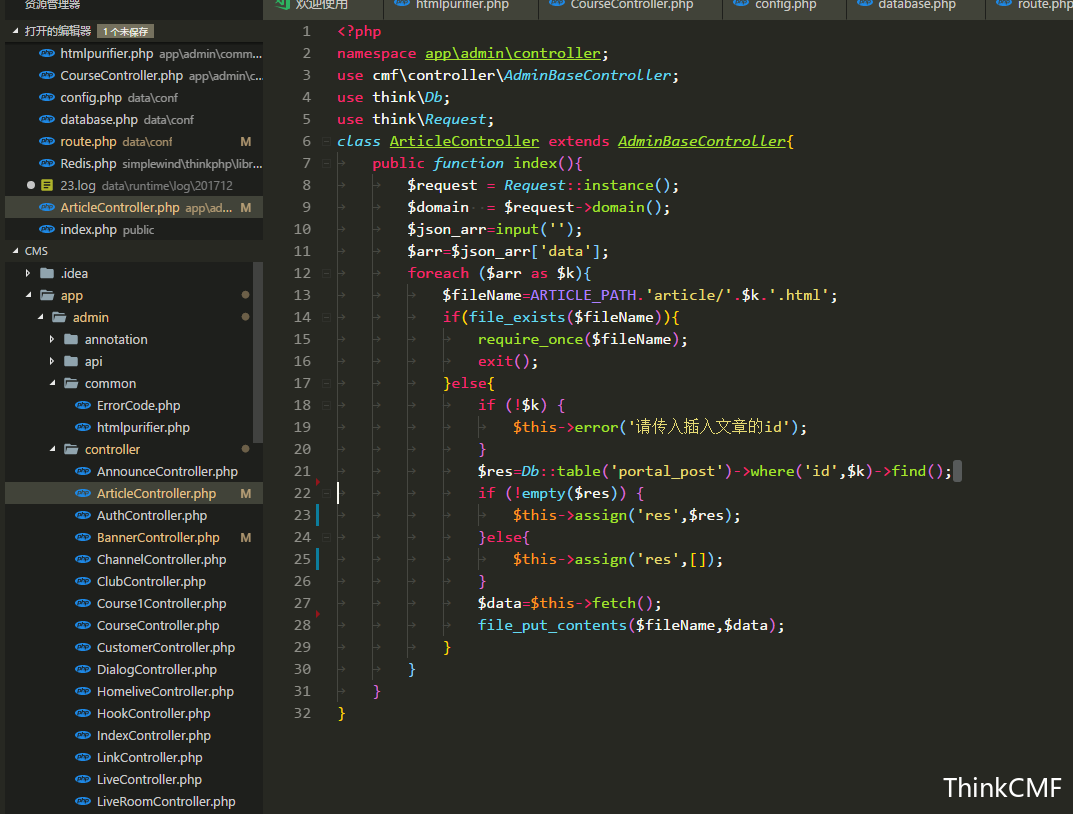This screenshot has width=1073, height=814.
Task: Fold the if block at line 14
Action: click(x=326, y=317)
